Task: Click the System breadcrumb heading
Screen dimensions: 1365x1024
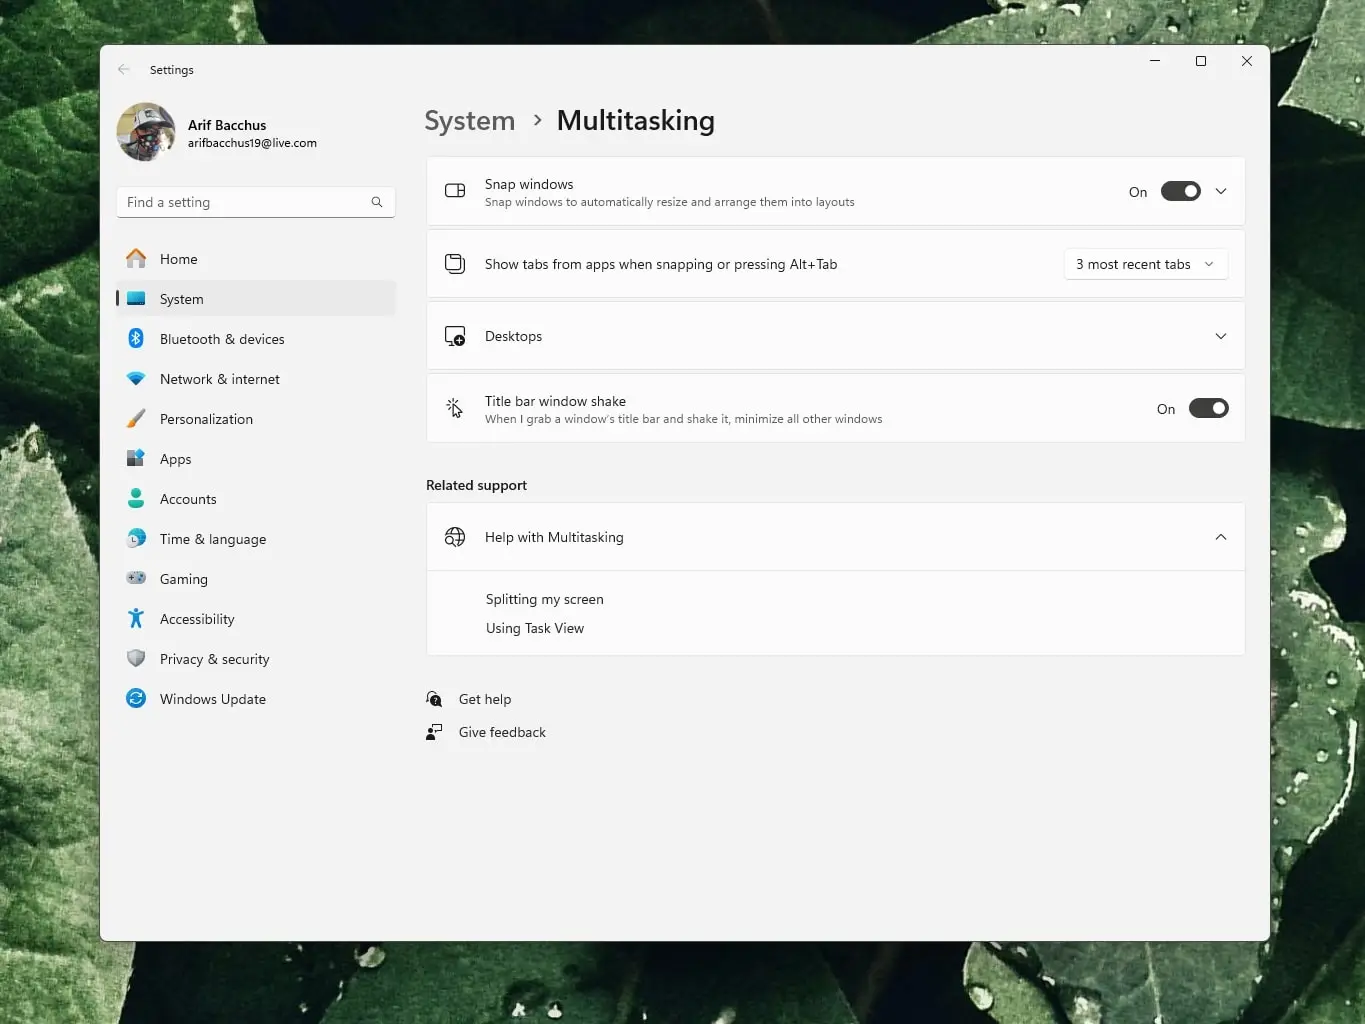Action: tap(470, 121)
